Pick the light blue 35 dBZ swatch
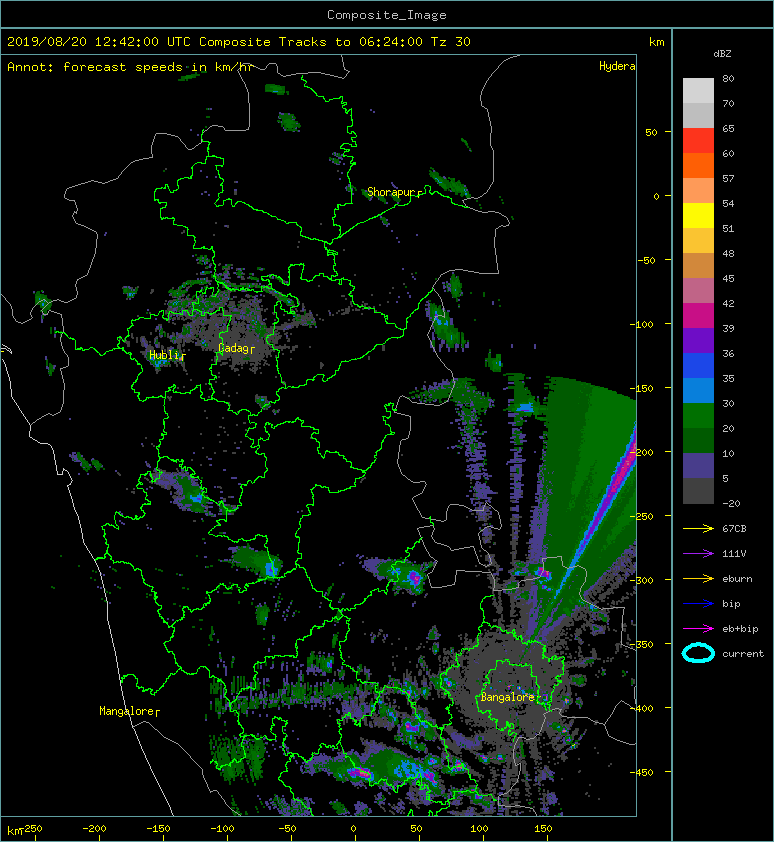The width and height of the screenshot is (774, 842). click(x=698, y=390)
